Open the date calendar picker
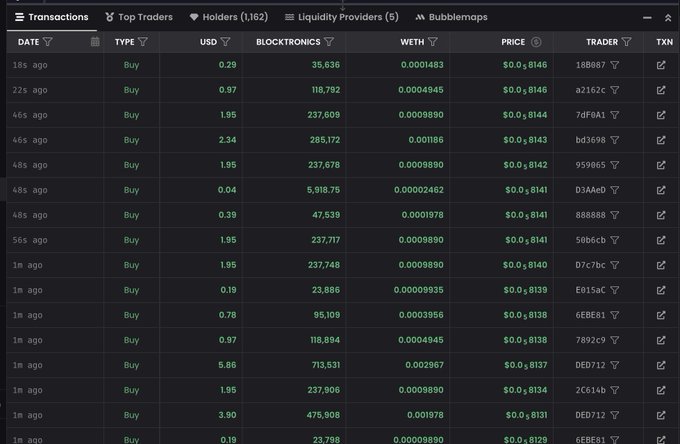680x444 pixels. pyautogui.click(x=95, y=42)
